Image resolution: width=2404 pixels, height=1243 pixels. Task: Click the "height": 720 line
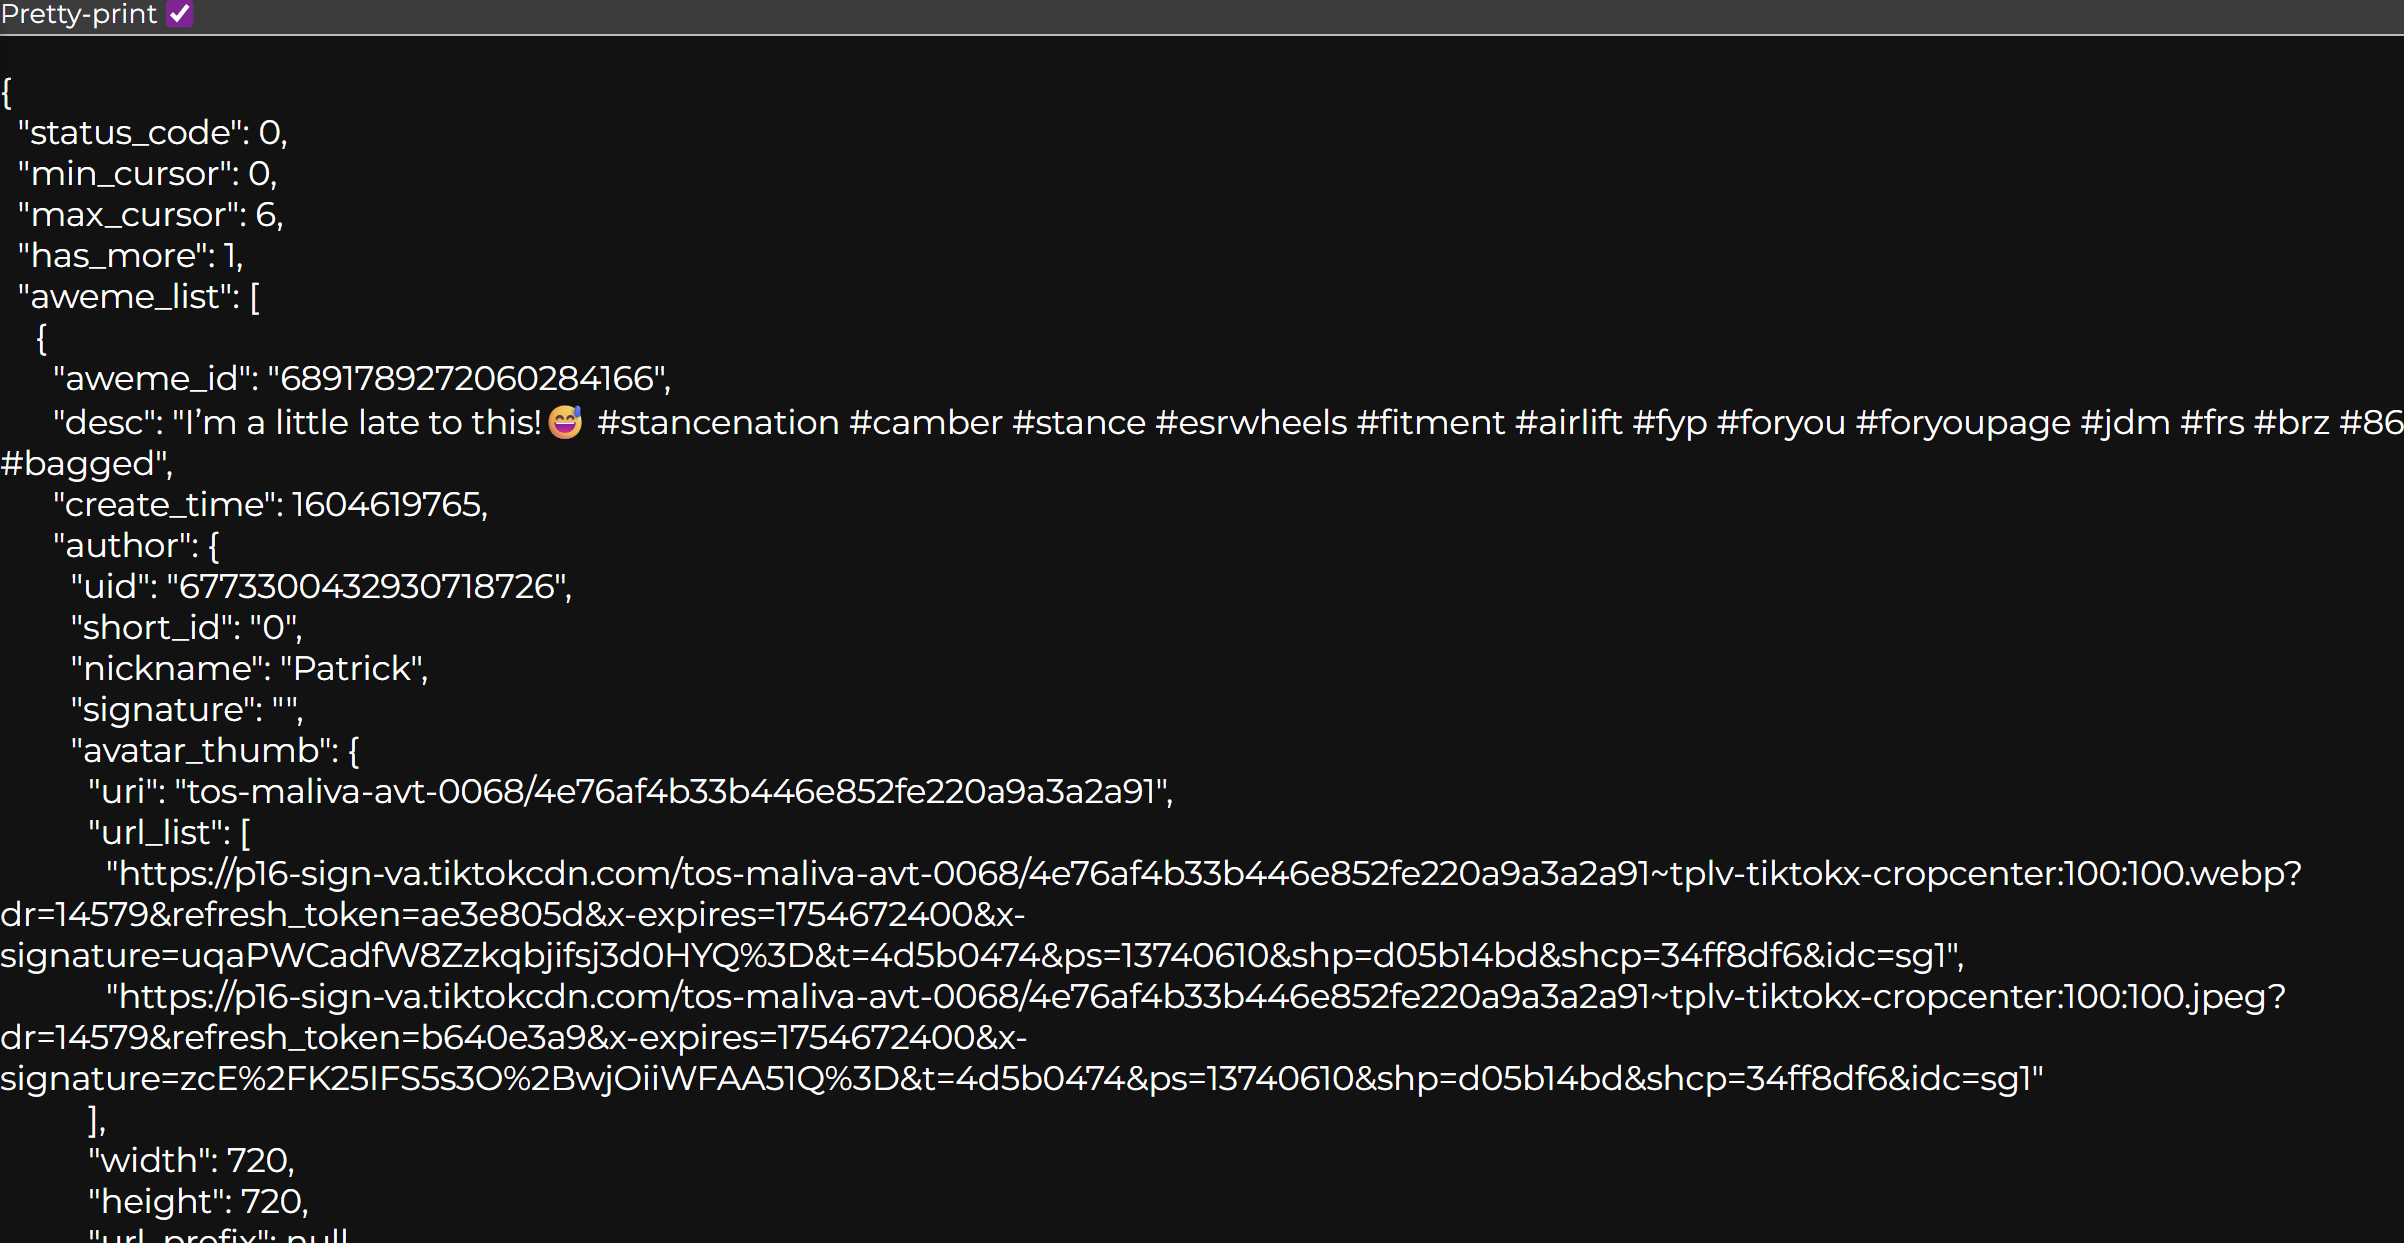197,1202
